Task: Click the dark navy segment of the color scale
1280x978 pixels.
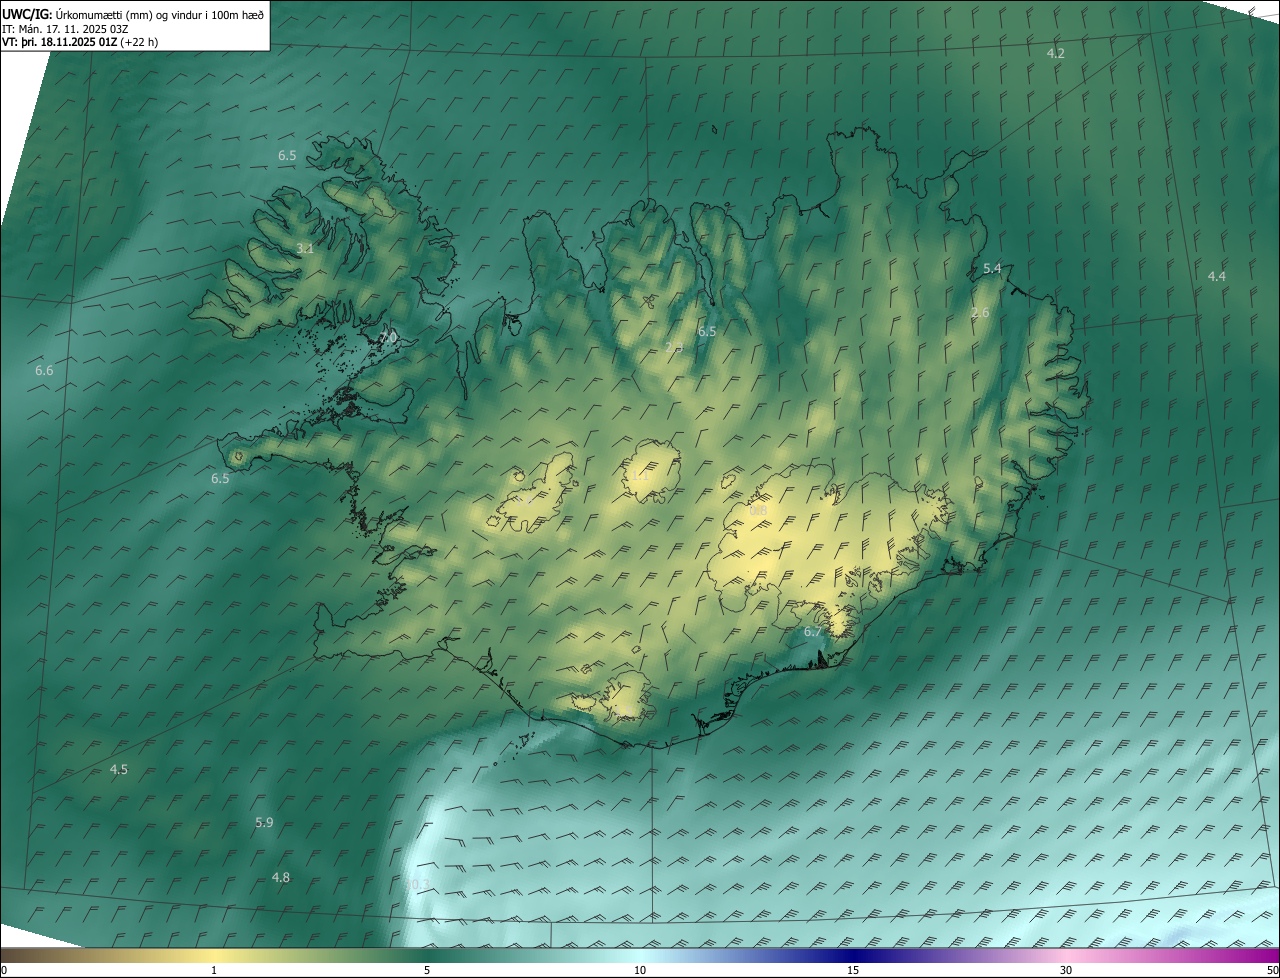Action: coord(853,955)
